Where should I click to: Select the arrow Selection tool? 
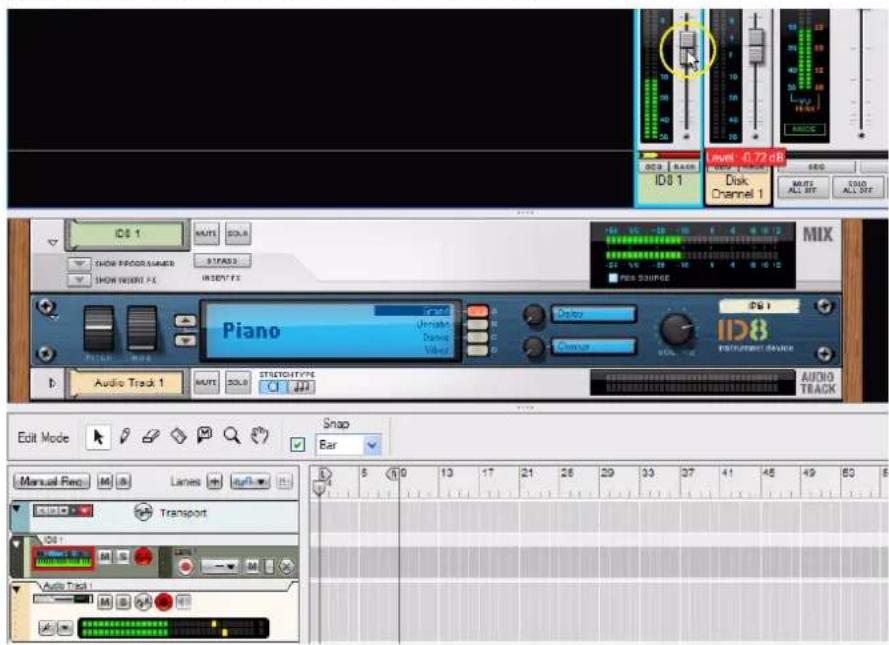[98, 437]
